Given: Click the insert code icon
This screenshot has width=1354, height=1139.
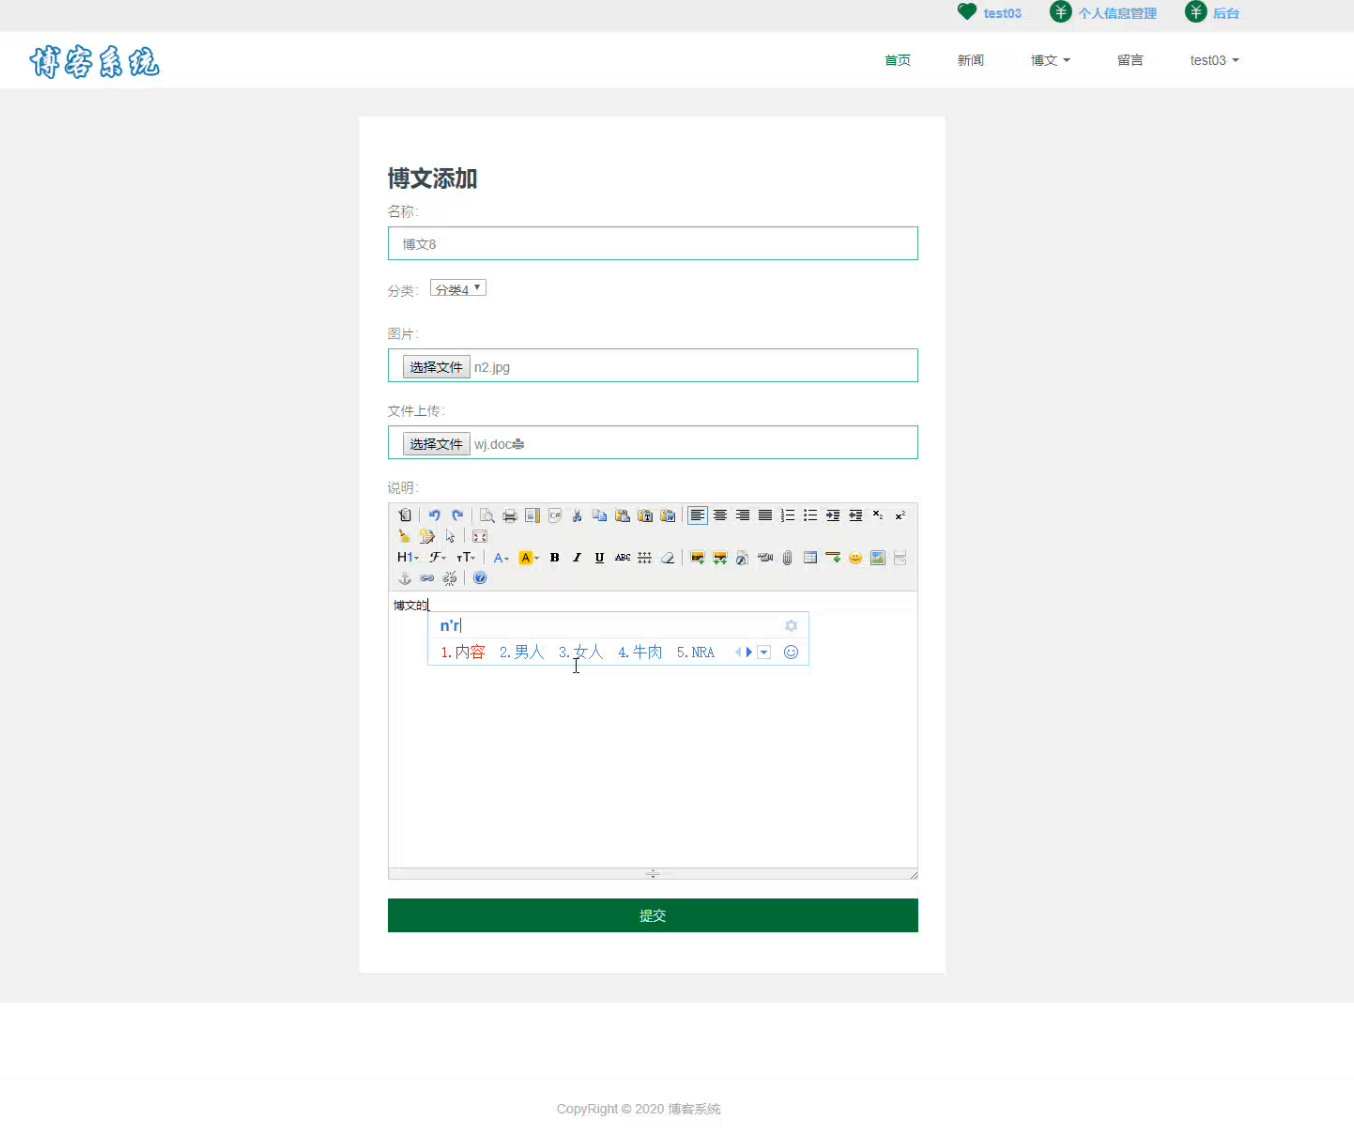Looking at the screenshot, I should [x=554, y=515].
